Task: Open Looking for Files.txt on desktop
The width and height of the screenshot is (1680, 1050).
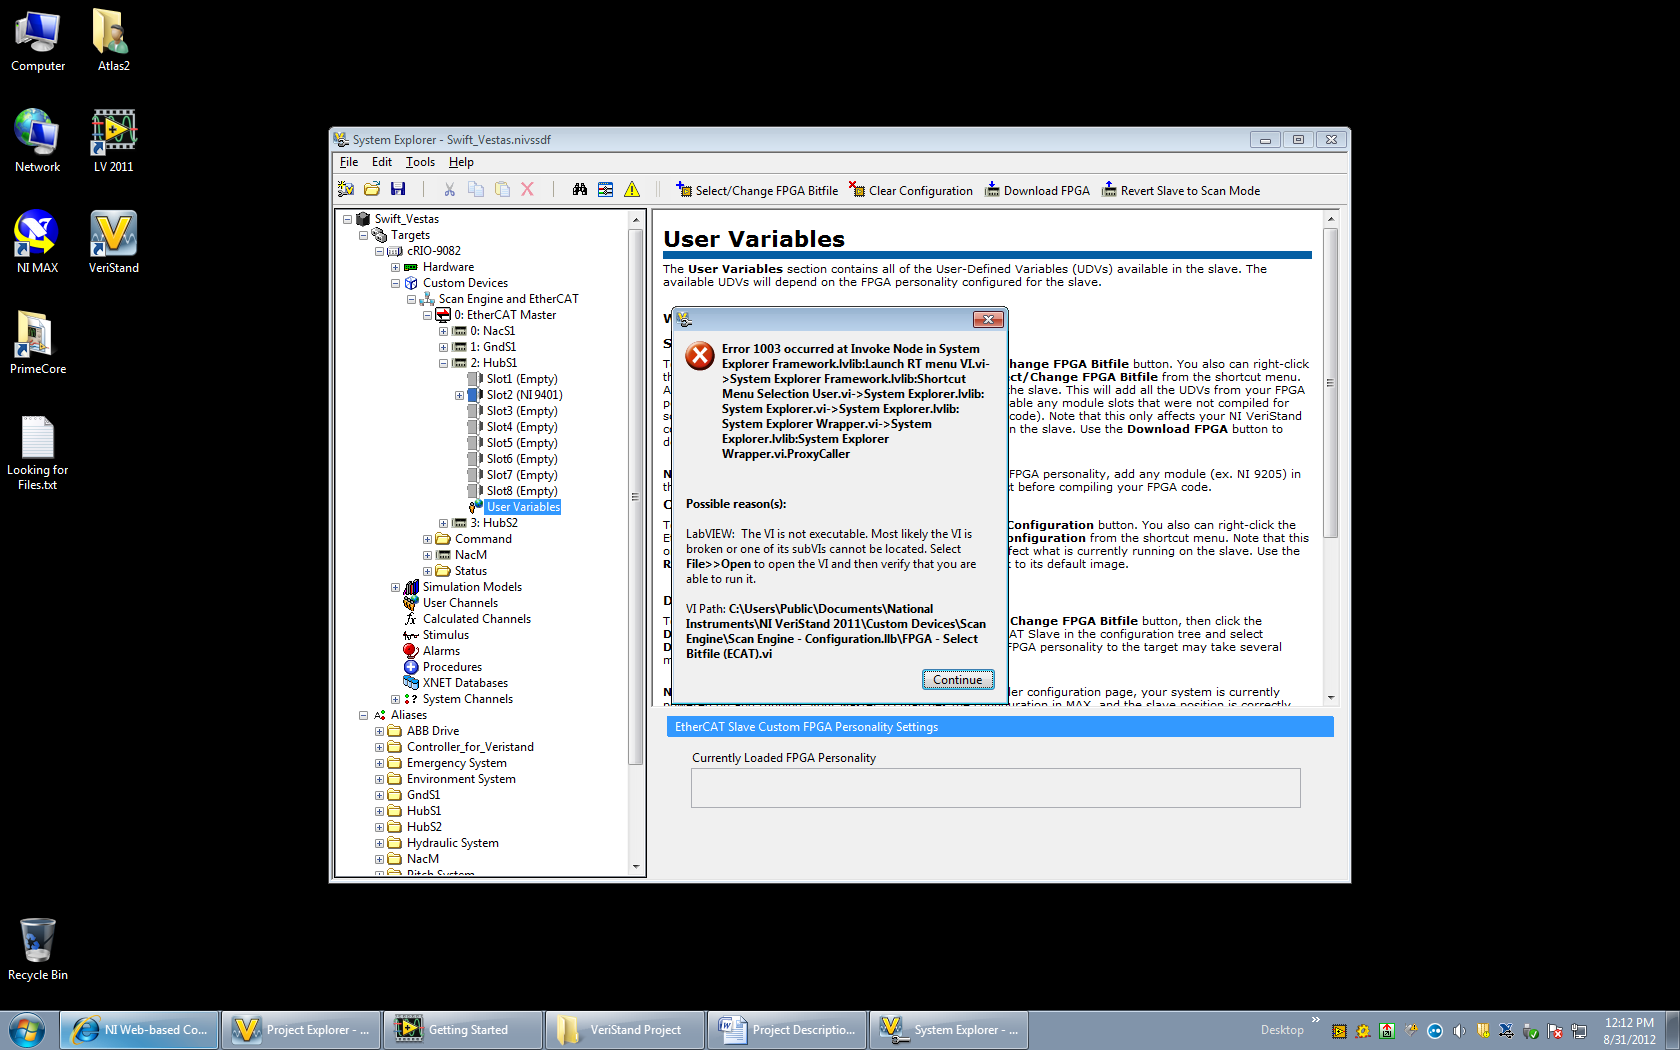Action: [38, 453]
